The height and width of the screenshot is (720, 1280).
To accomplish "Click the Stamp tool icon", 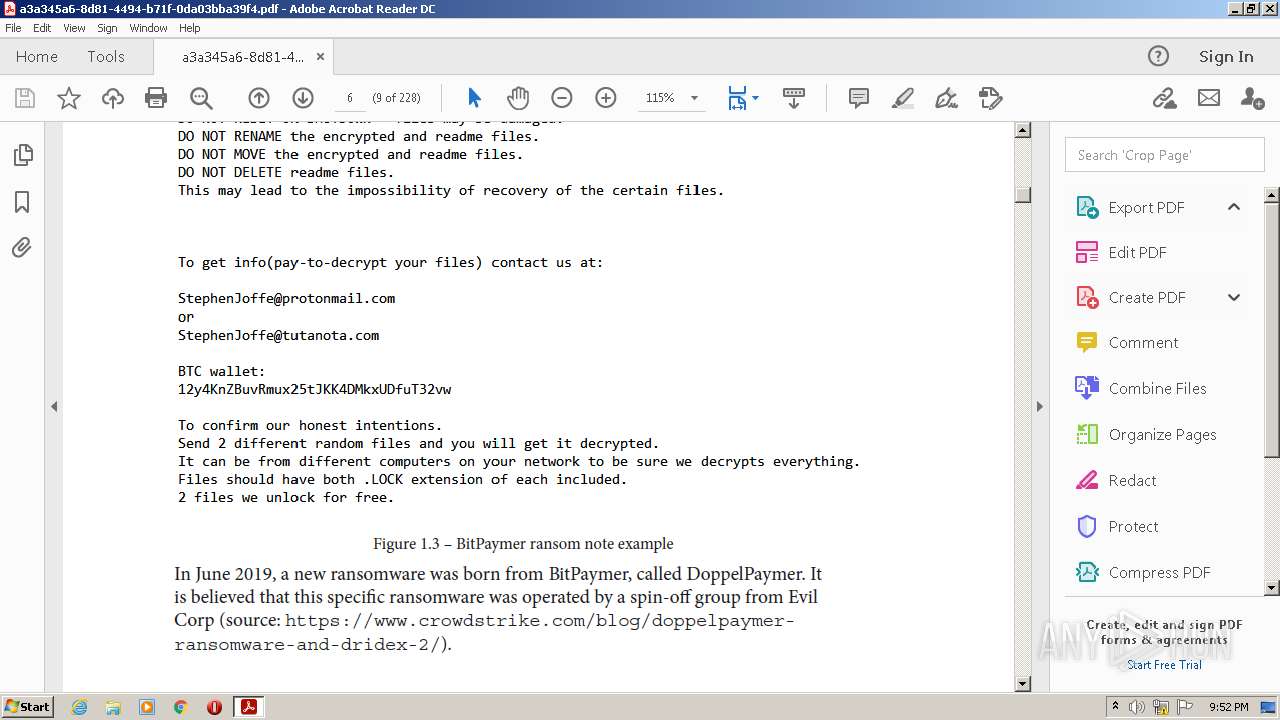I will pyautogui.click(x=990, y=98).
